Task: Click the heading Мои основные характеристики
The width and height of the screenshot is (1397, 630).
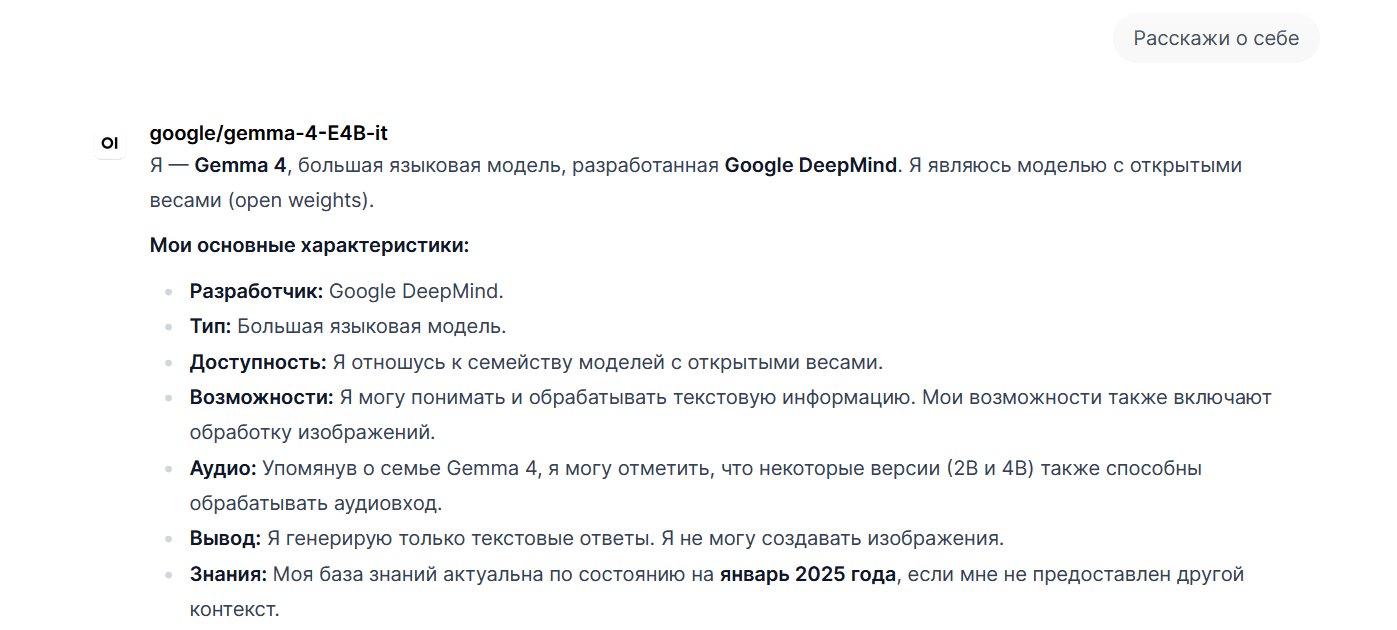Action: tap(309, 245)
